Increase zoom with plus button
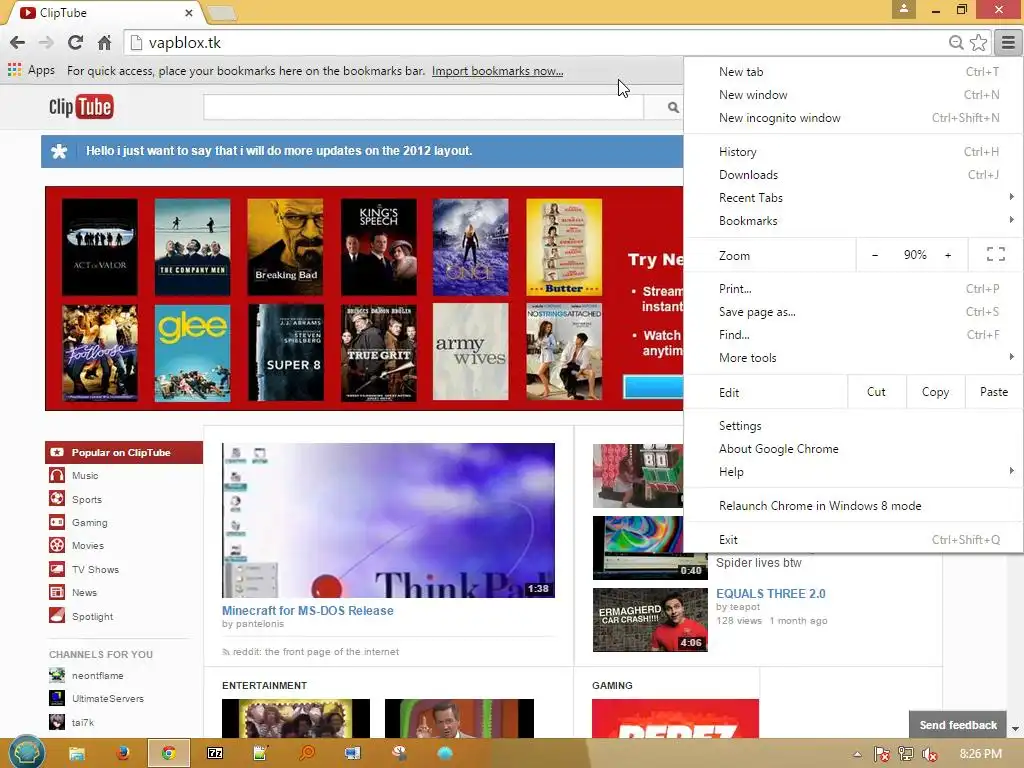This screenshot has width=1024, height=768. coord(948,255)
